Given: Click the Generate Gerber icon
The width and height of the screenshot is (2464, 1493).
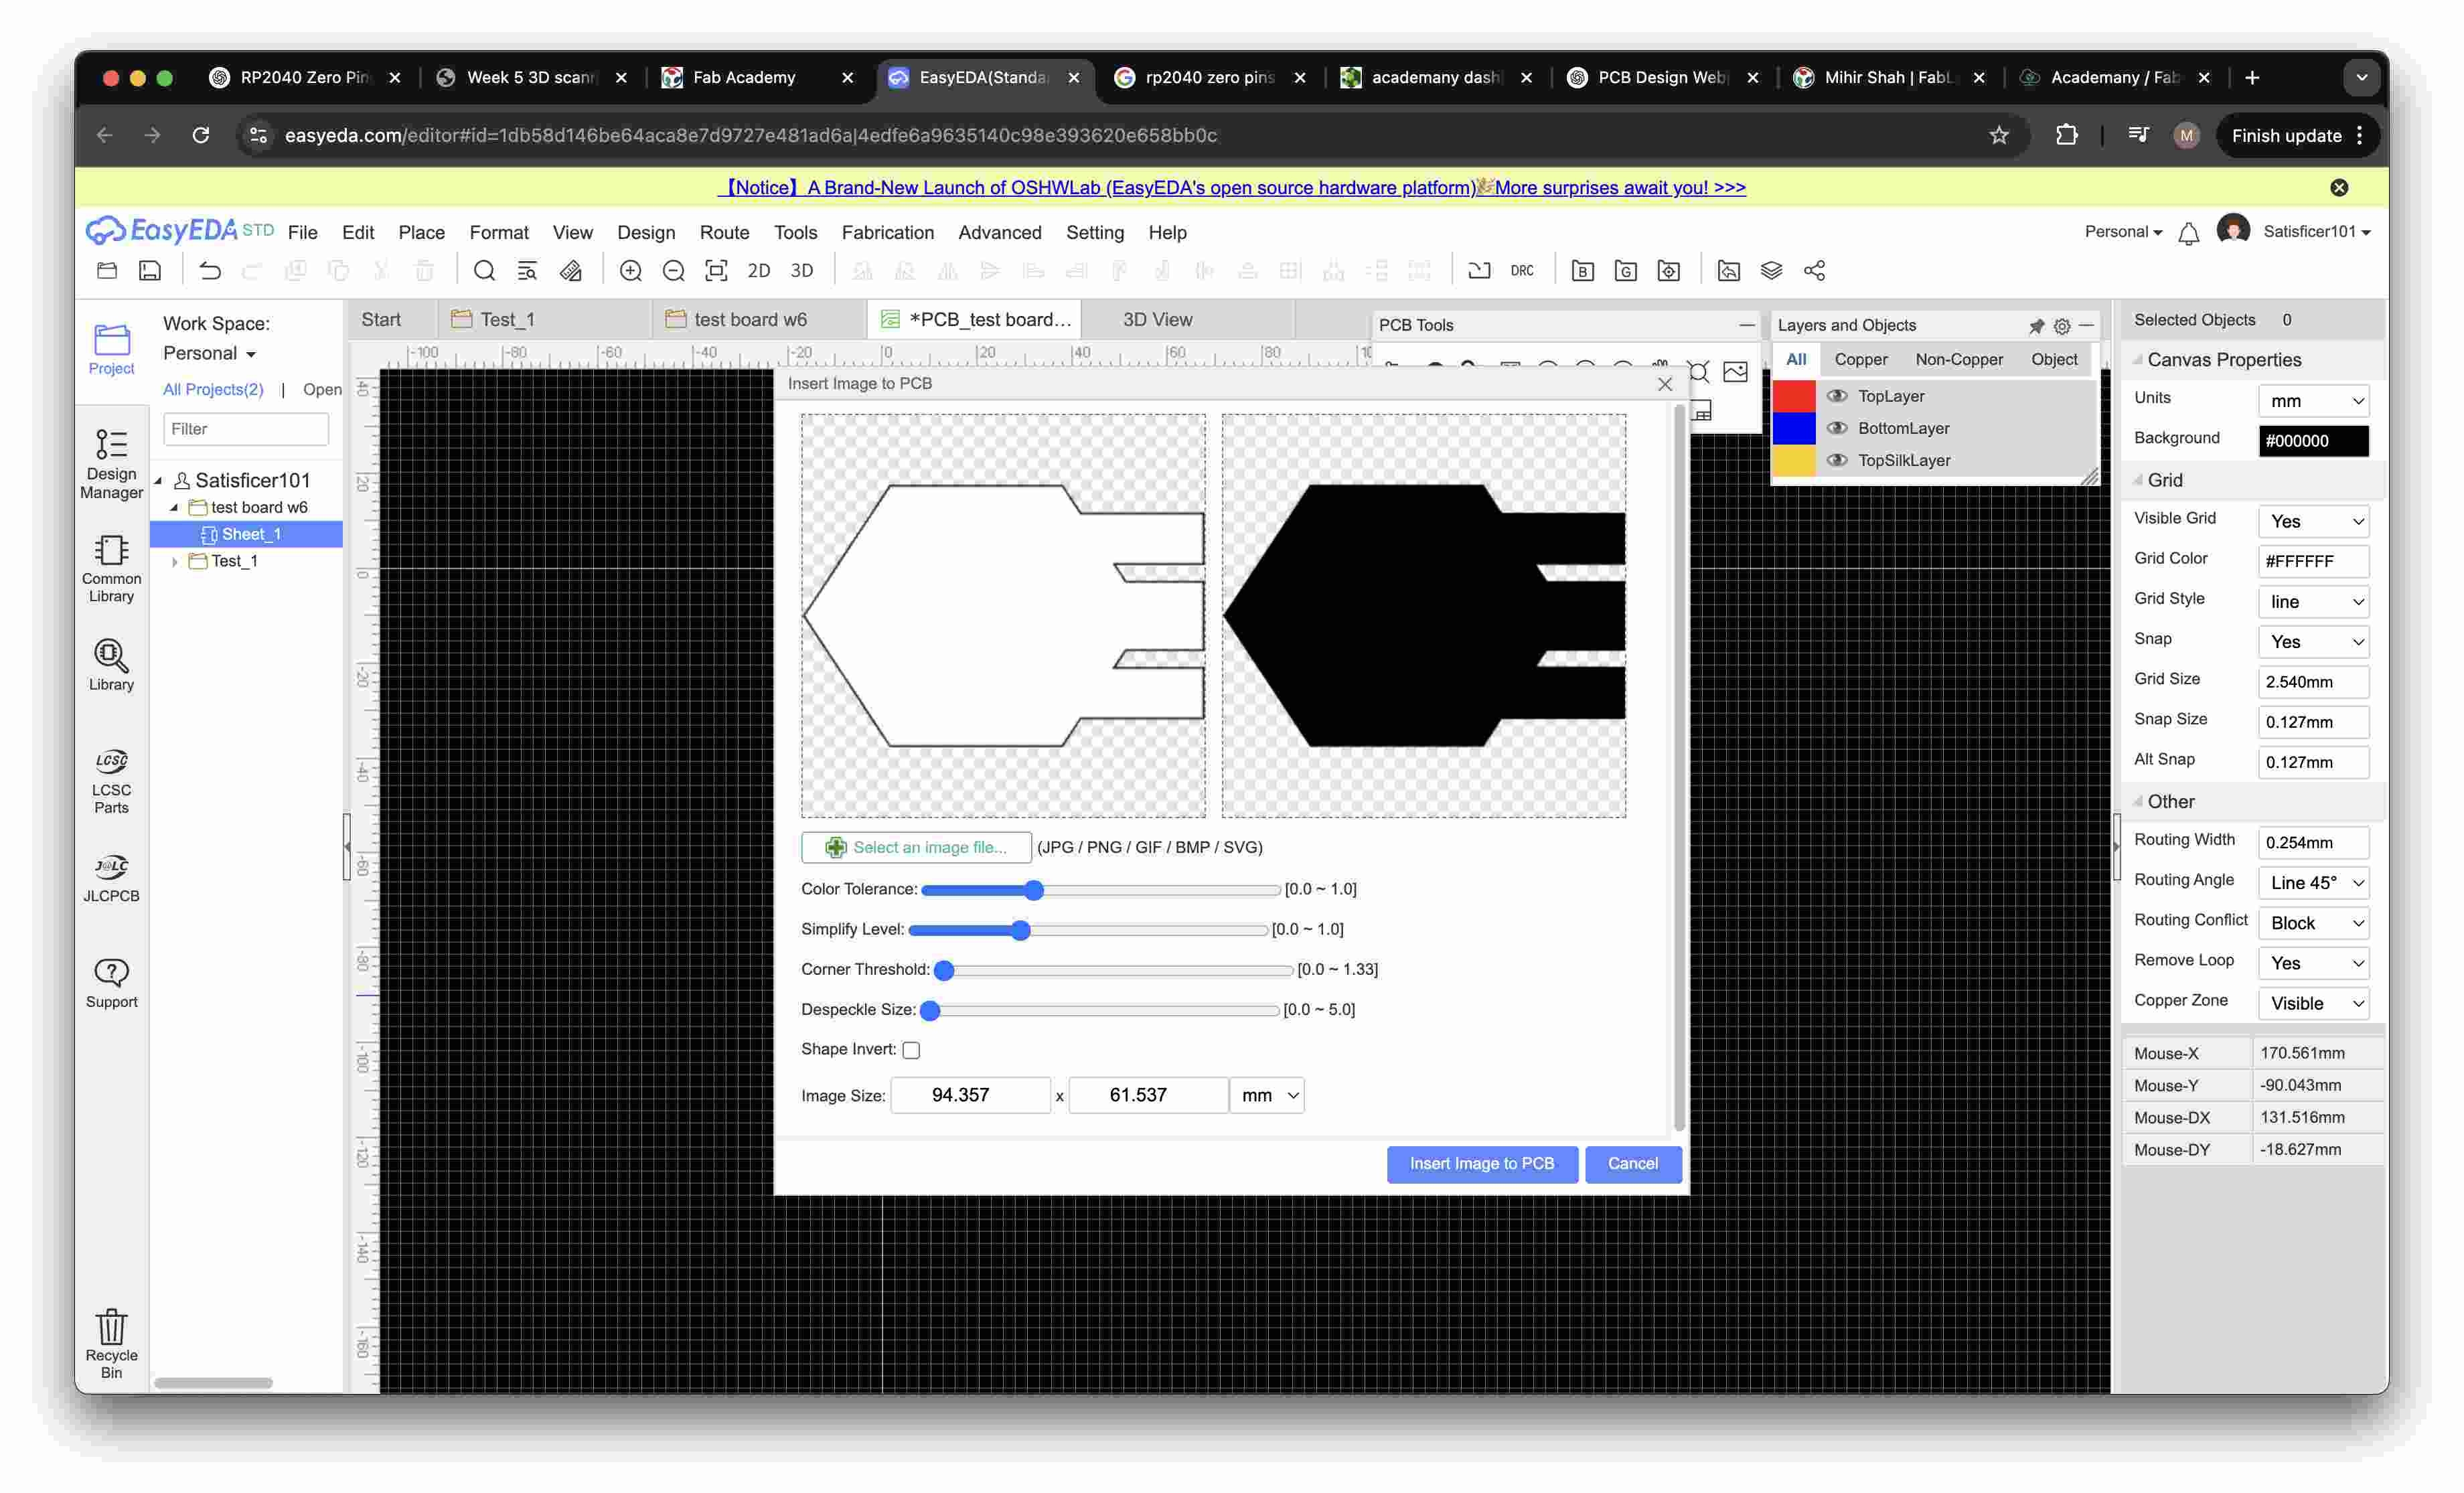Looking at the screenshot, I should click(x=1625, y=270).
